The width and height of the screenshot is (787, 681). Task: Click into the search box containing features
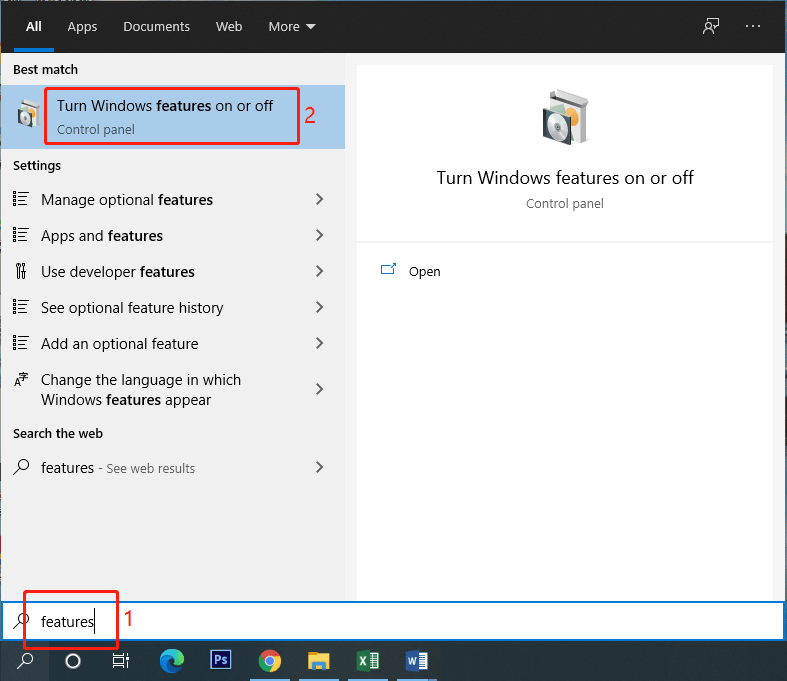[393, 621]
